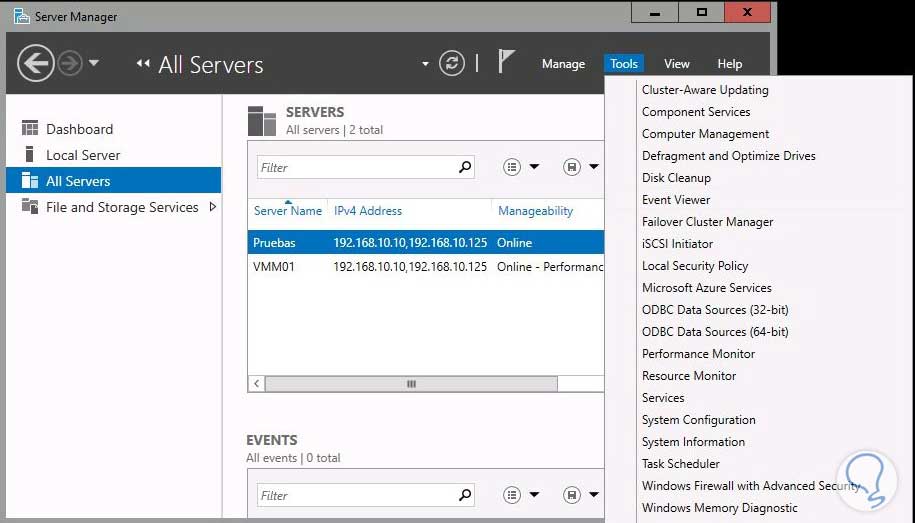Open System Information
This screenshot has height=523, width=915.
point(693,442)
